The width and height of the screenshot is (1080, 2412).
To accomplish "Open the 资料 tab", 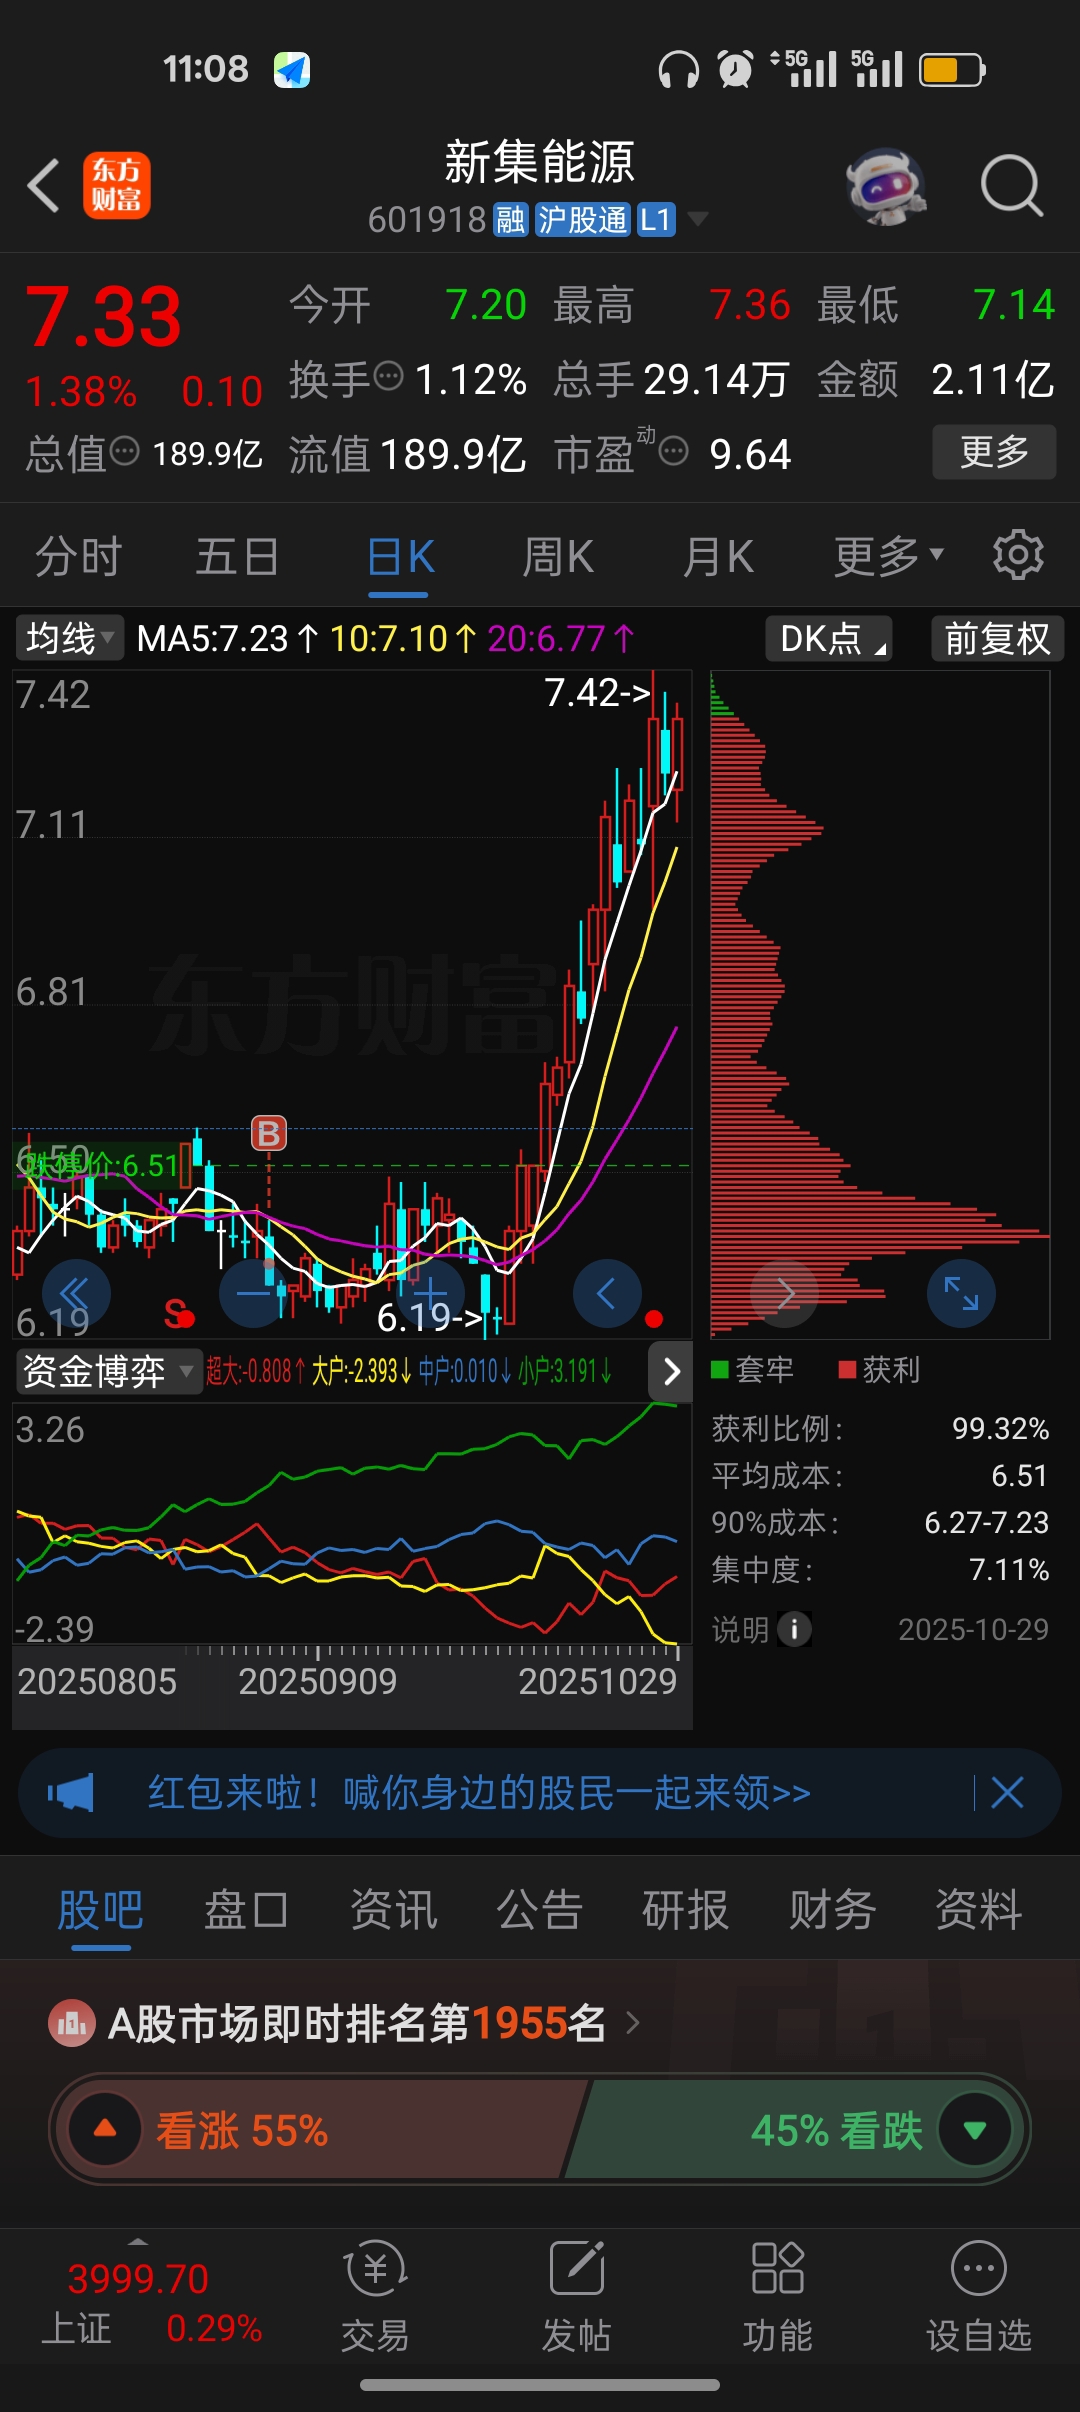I will coord(978,1910).
